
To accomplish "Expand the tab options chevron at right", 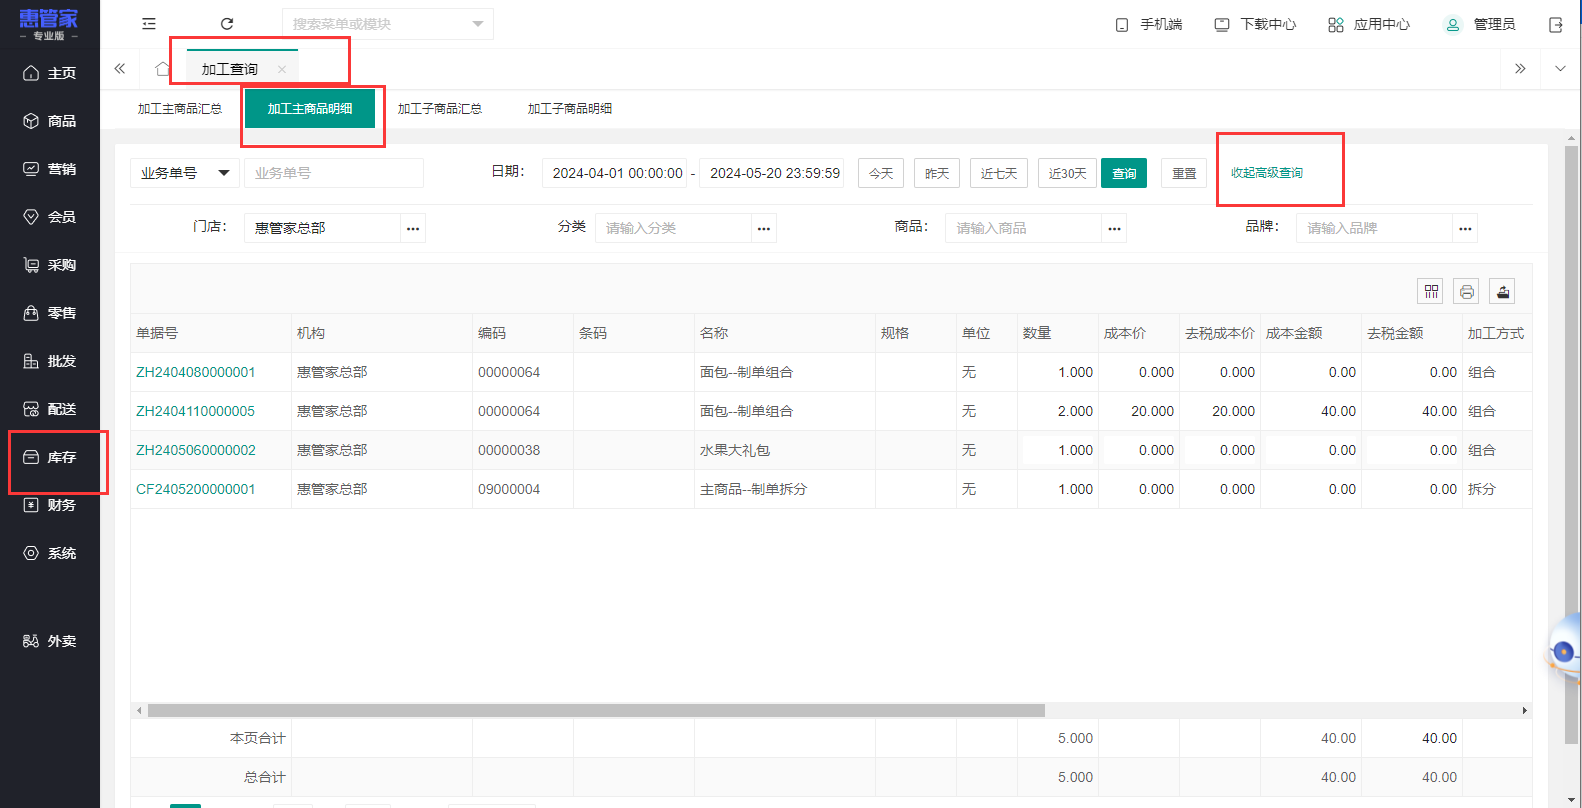I will 1560,69.
